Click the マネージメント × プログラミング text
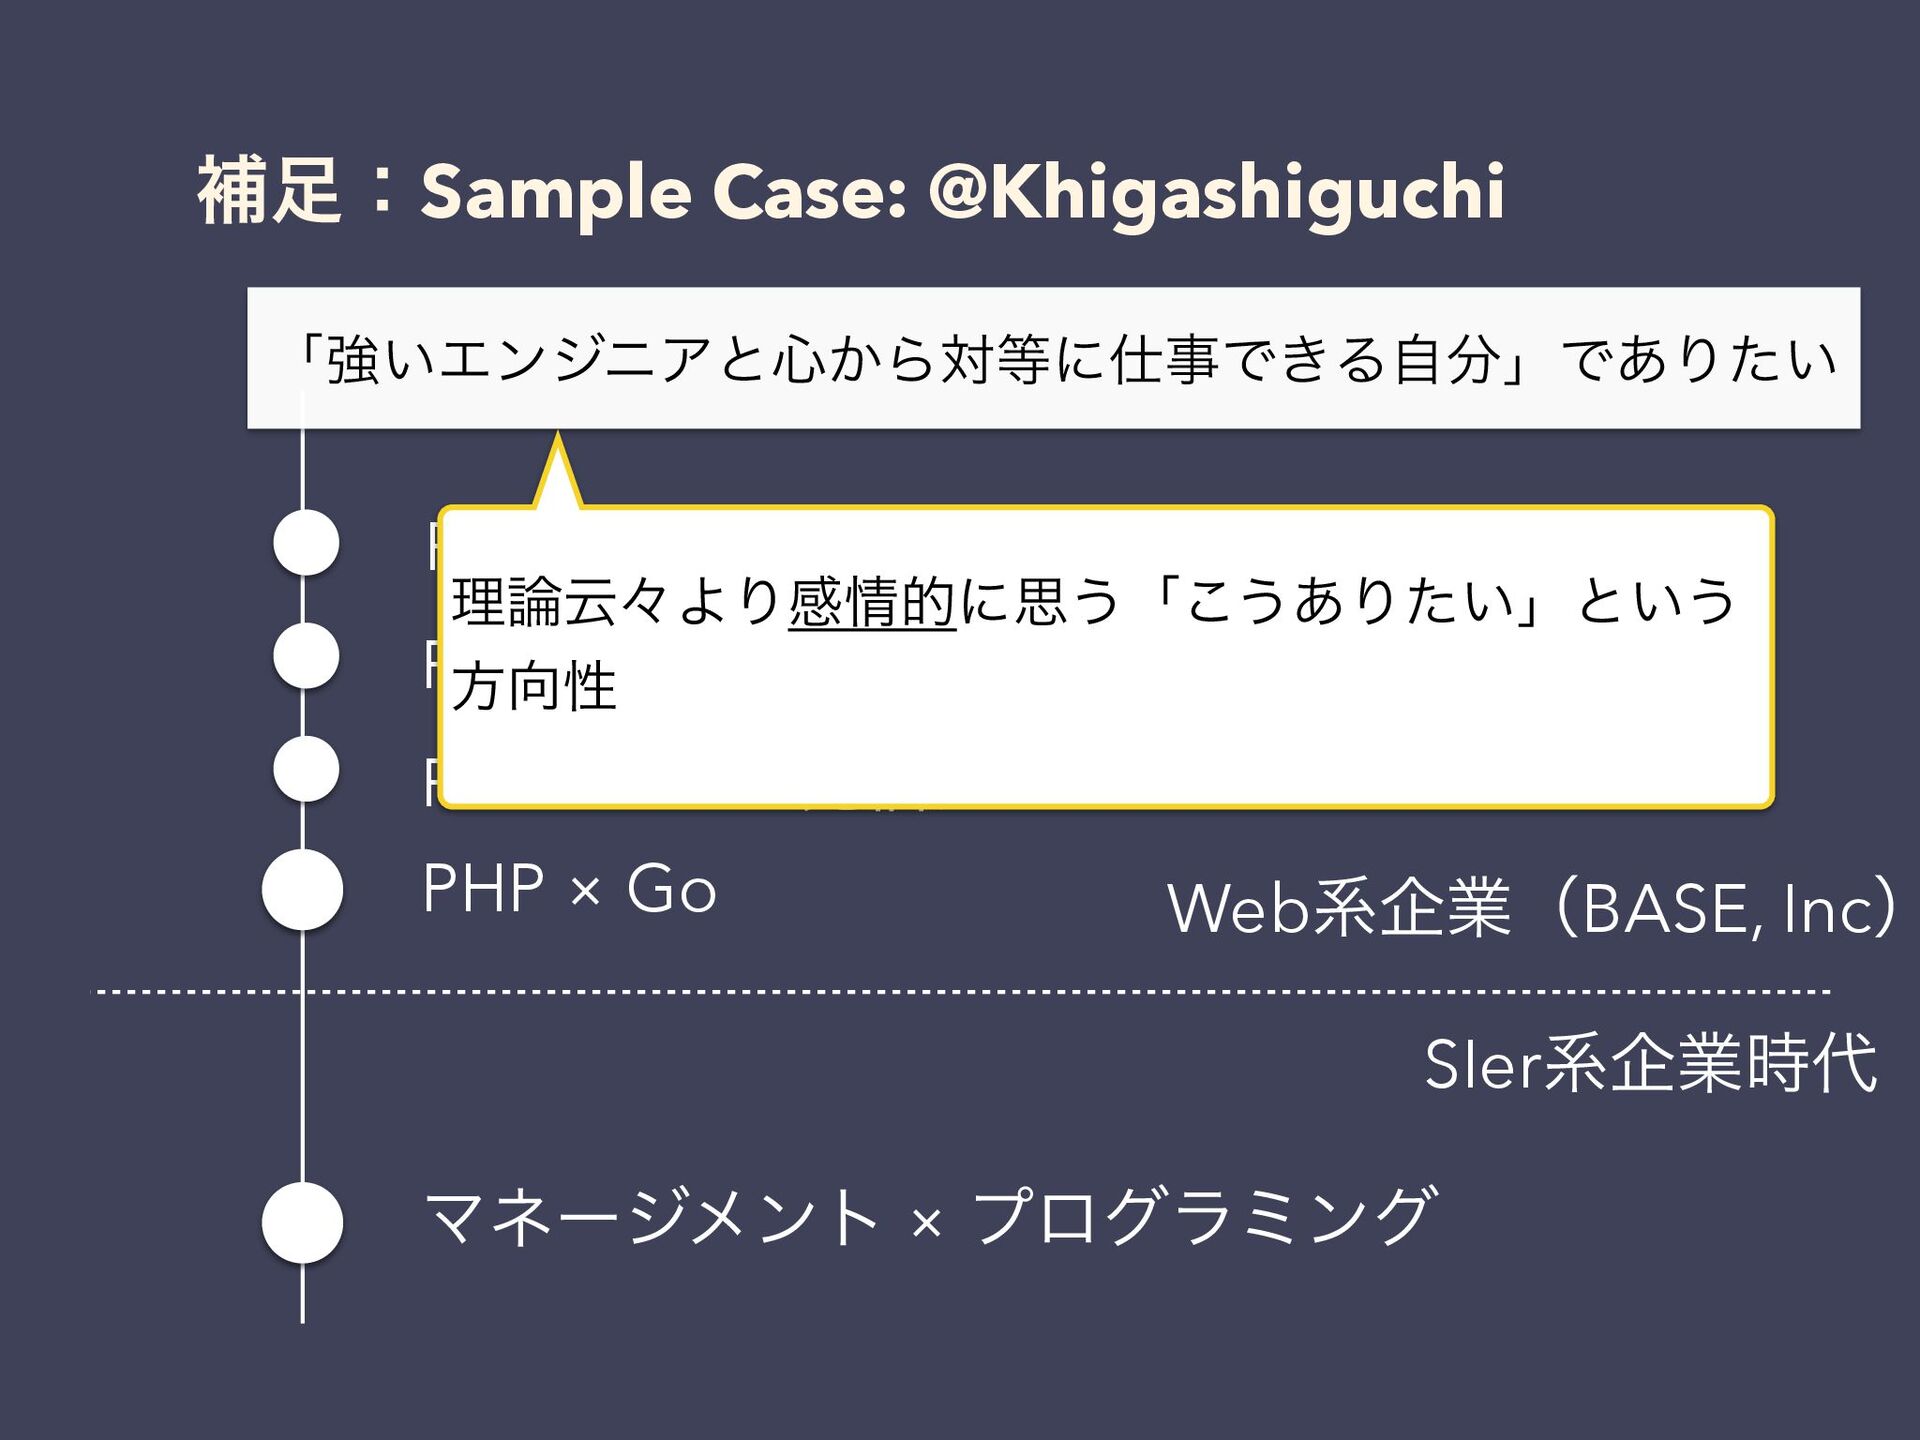The image size is (1920, 1440). [930, 1216]
